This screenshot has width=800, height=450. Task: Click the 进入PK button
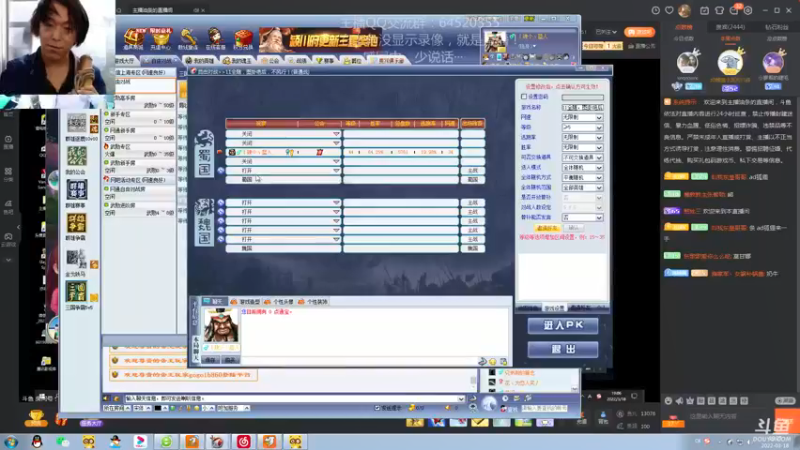(x=563, y=326)
